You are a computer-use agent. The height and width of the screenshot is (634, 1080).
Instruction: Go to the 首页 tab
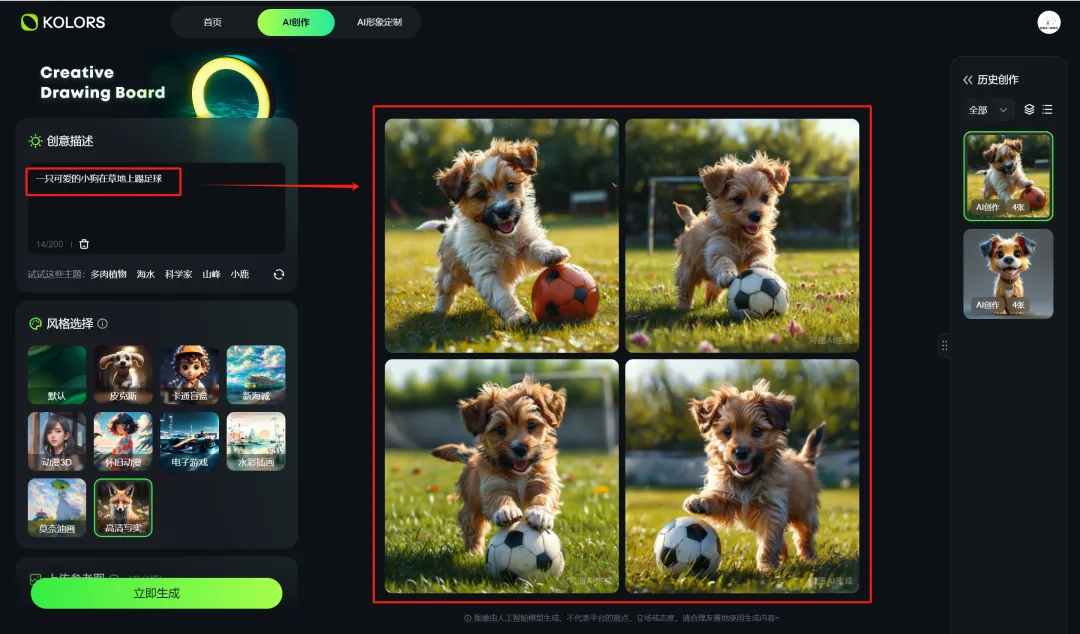pos(213,22)
